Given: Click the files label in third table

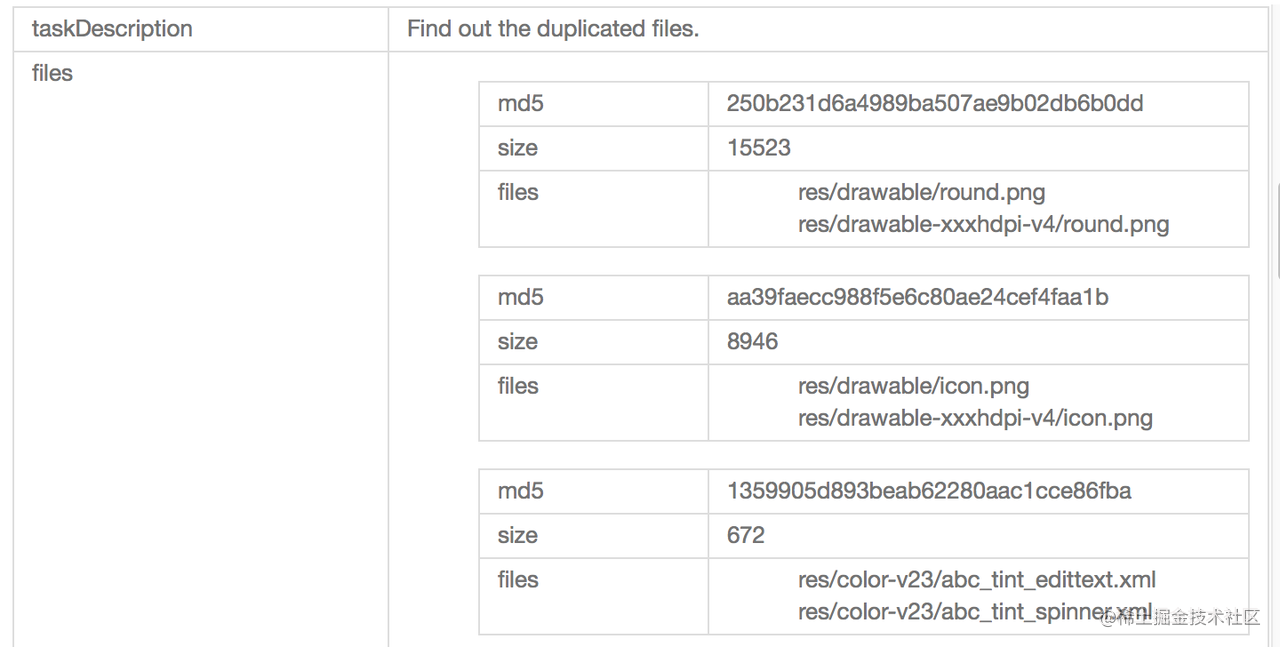Looking at the screenshot, I should tap(518, 579).
